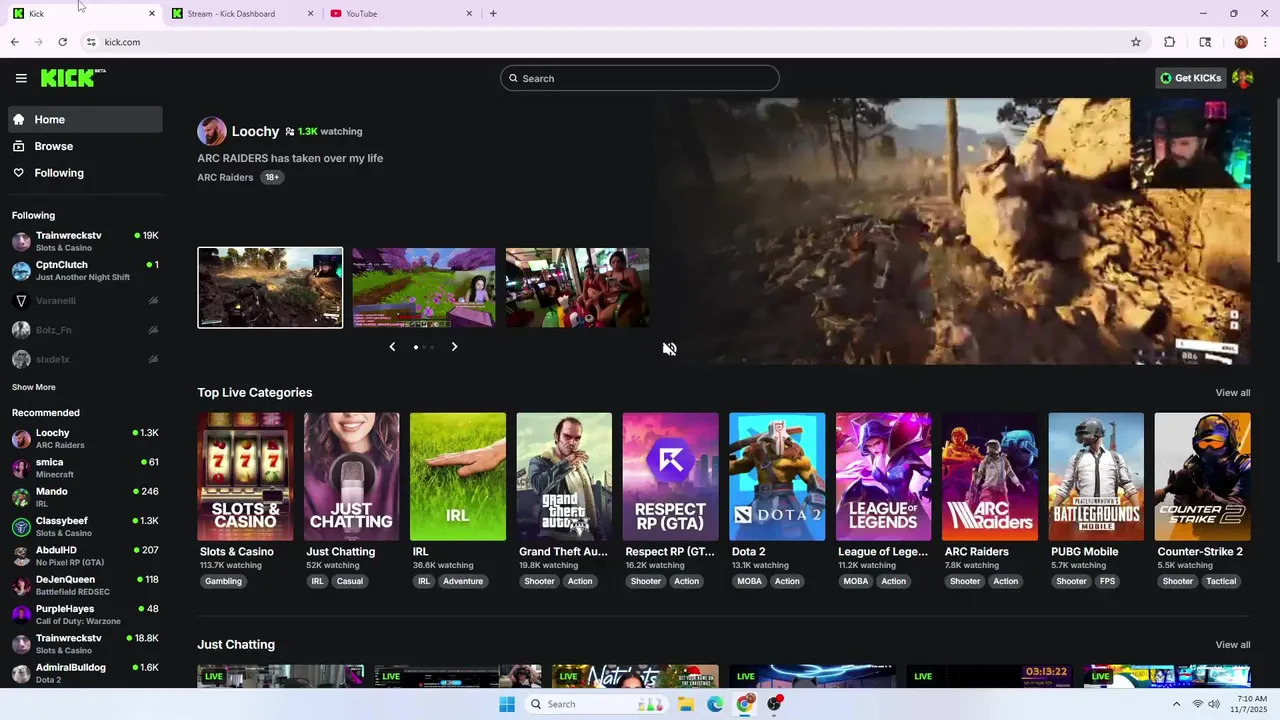Open CptnClutch in the Following list
This screenshot has width=1280, height=720.
[85, 271]
